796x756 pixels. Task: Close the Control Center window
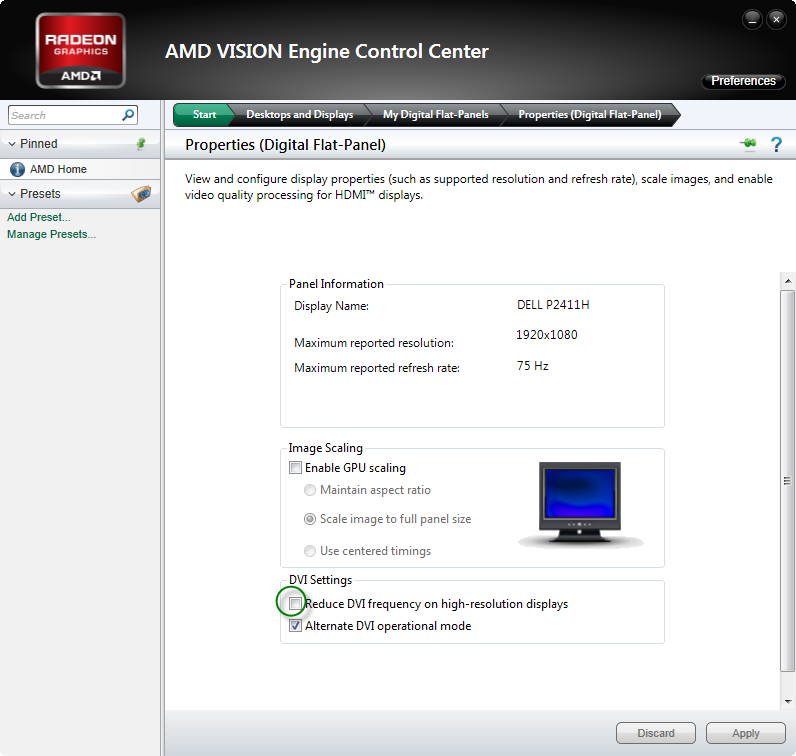(x=776, y=20)
